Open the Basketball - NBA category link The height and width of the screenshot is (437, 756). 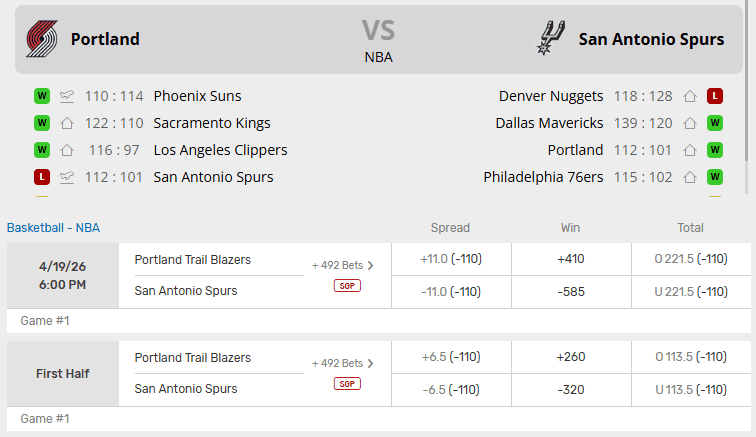pos(60,227)
